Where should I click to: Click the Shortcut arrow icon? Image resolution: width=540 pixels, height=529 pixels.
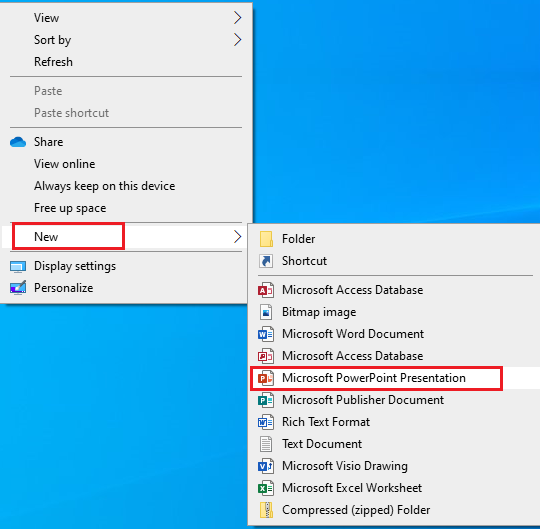click(x=266, y=261)
